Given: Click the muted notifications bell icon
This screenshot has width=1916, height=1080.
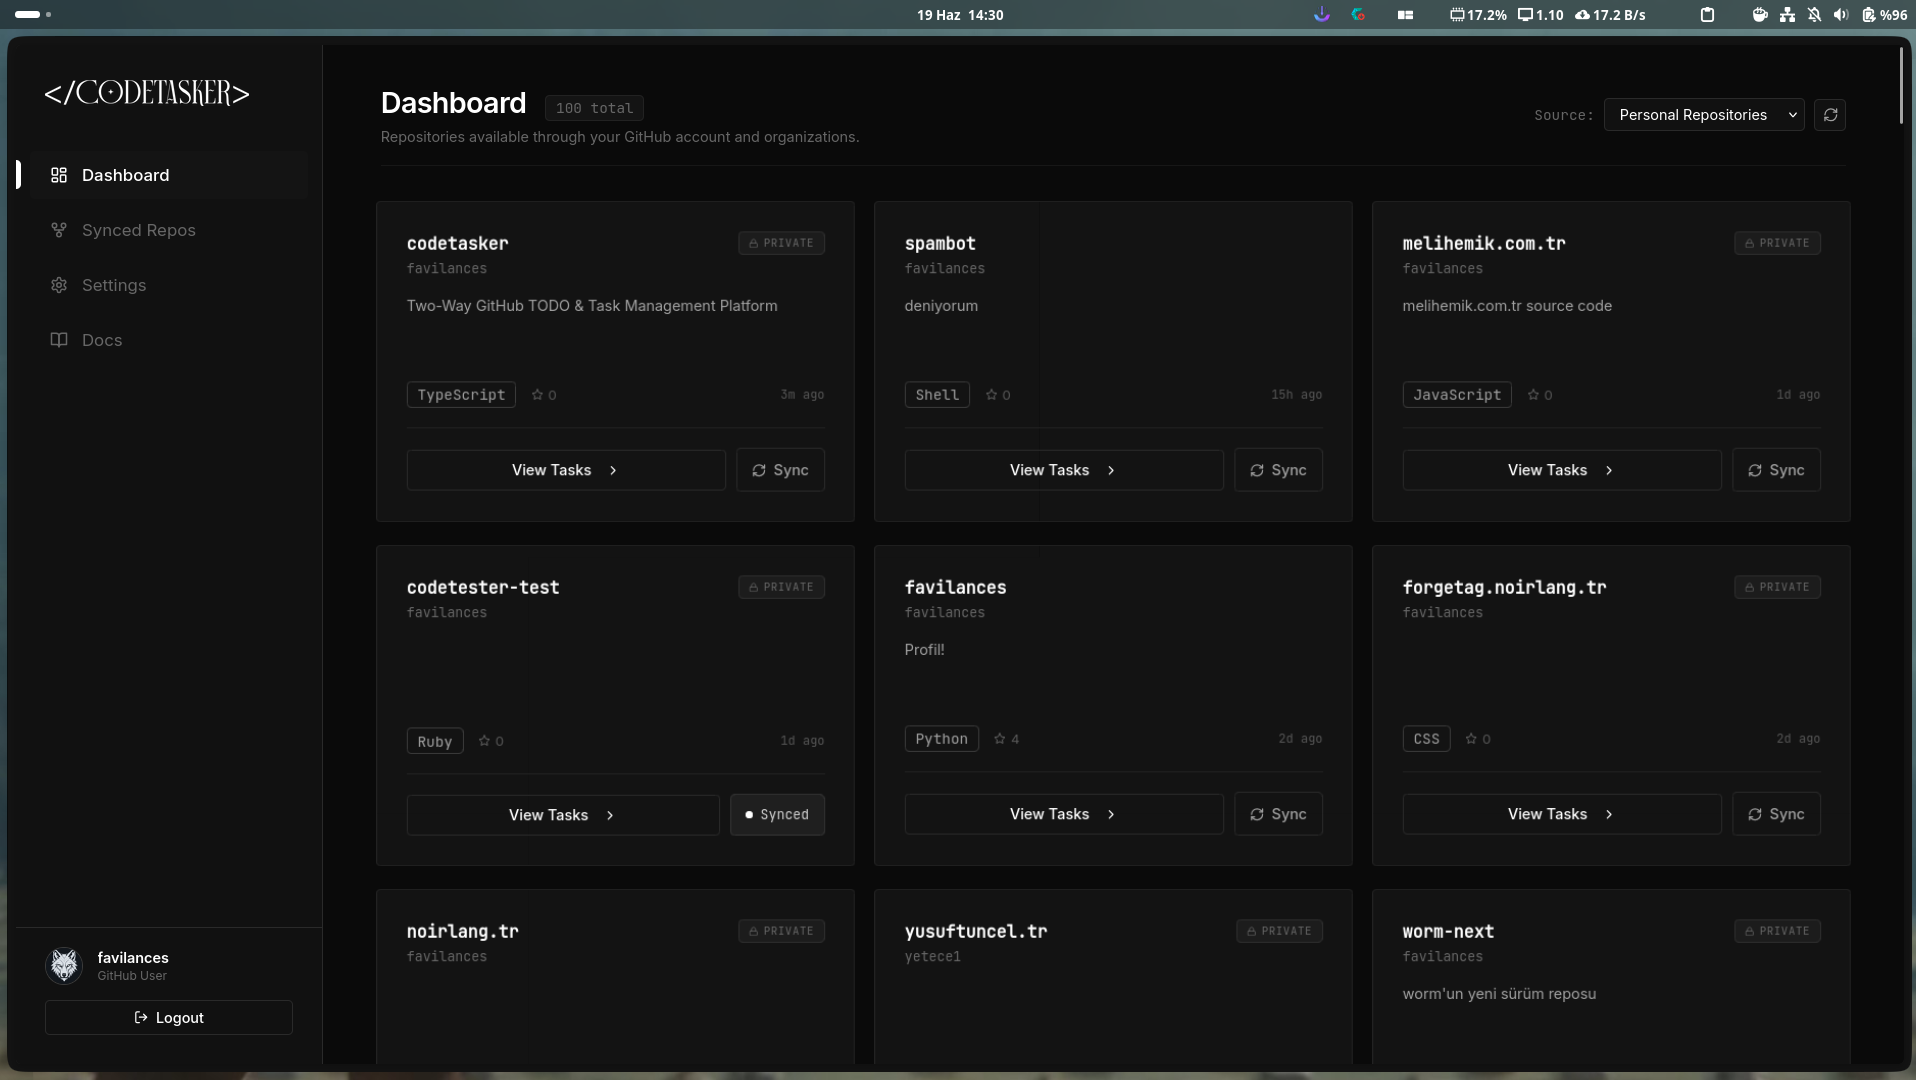Looking at the screenshot, I should [x=1814, y=15].
